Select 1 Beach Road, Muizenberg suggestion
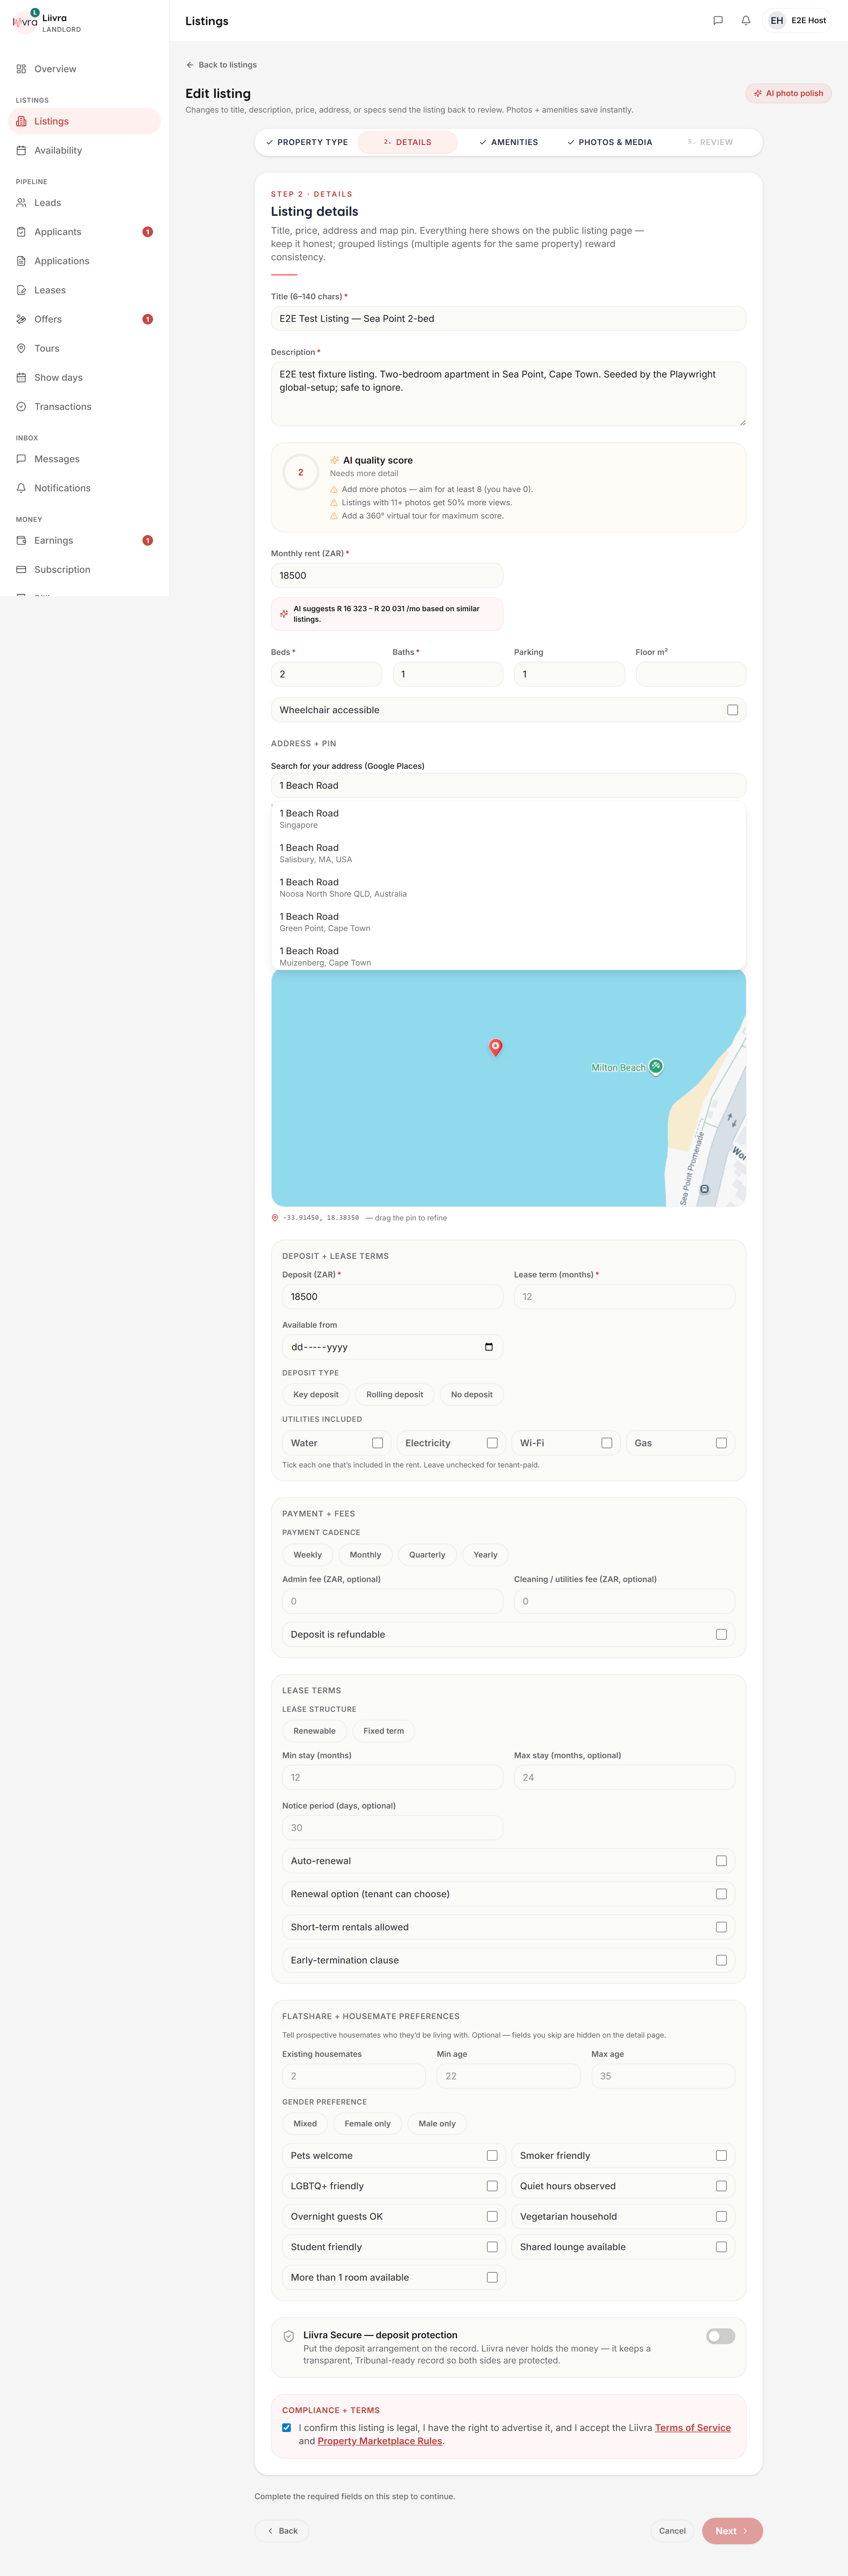The width and height of the screenshot is (848, 2576). (x=508, y=956)
